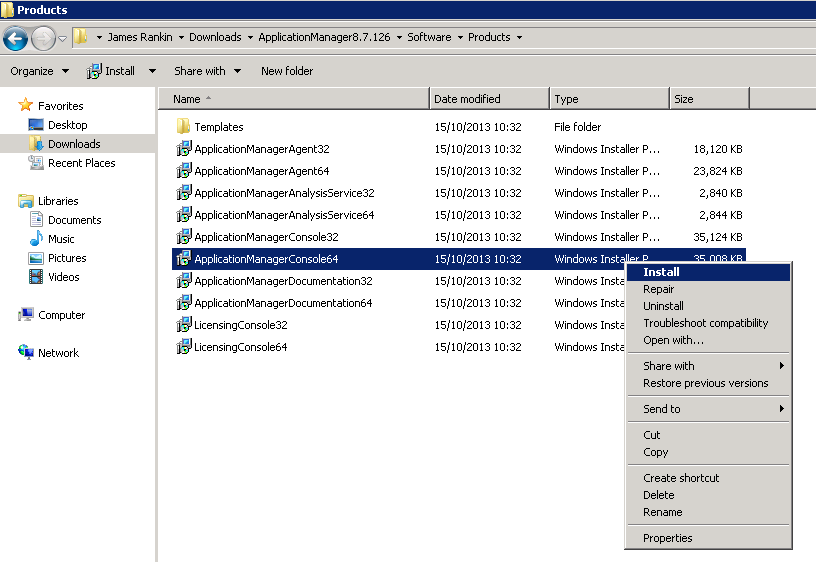The width and height of the screenshot is (816, 562).
Task: Select ApplicationManagerDocumentation64 installer icon
Action: (x=183, y=303)
